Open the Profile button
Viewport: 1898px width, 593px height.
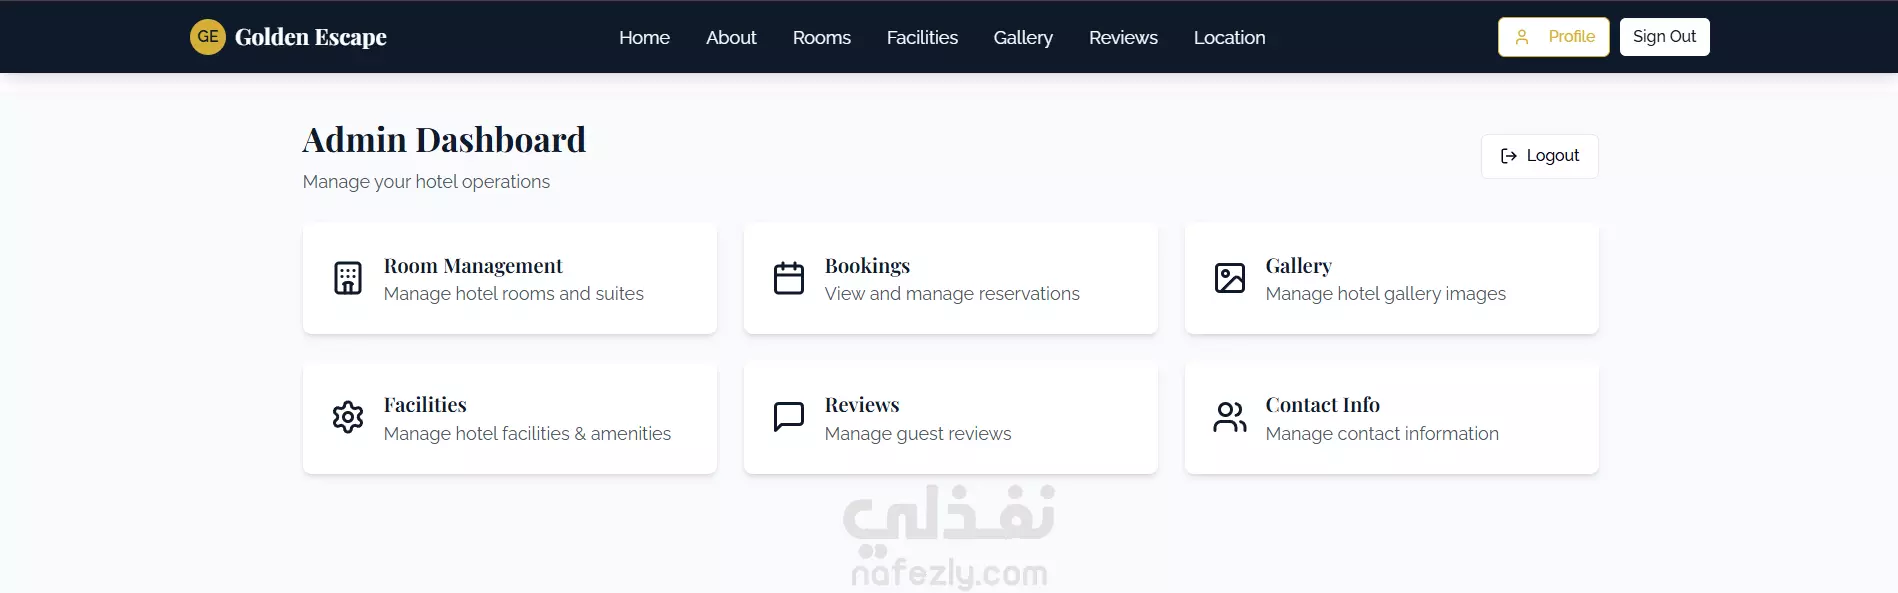[x=1554, y=37]
